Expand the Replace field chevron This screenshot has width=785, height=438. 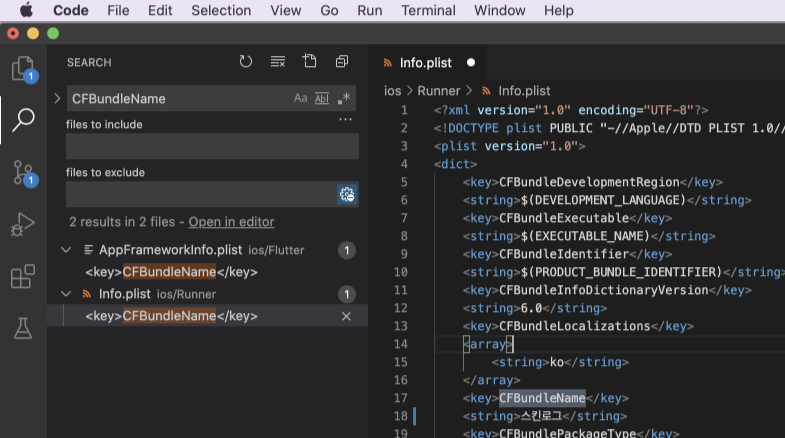click(57, 98)
